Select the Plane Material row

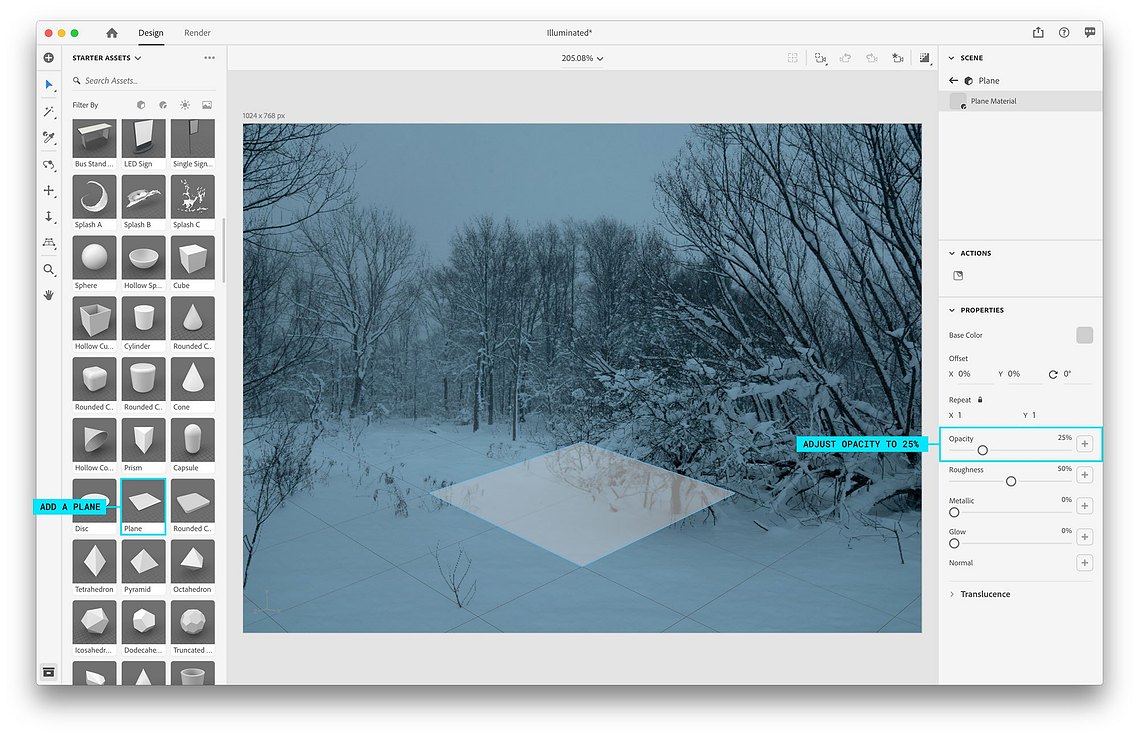coord(1020,101)
